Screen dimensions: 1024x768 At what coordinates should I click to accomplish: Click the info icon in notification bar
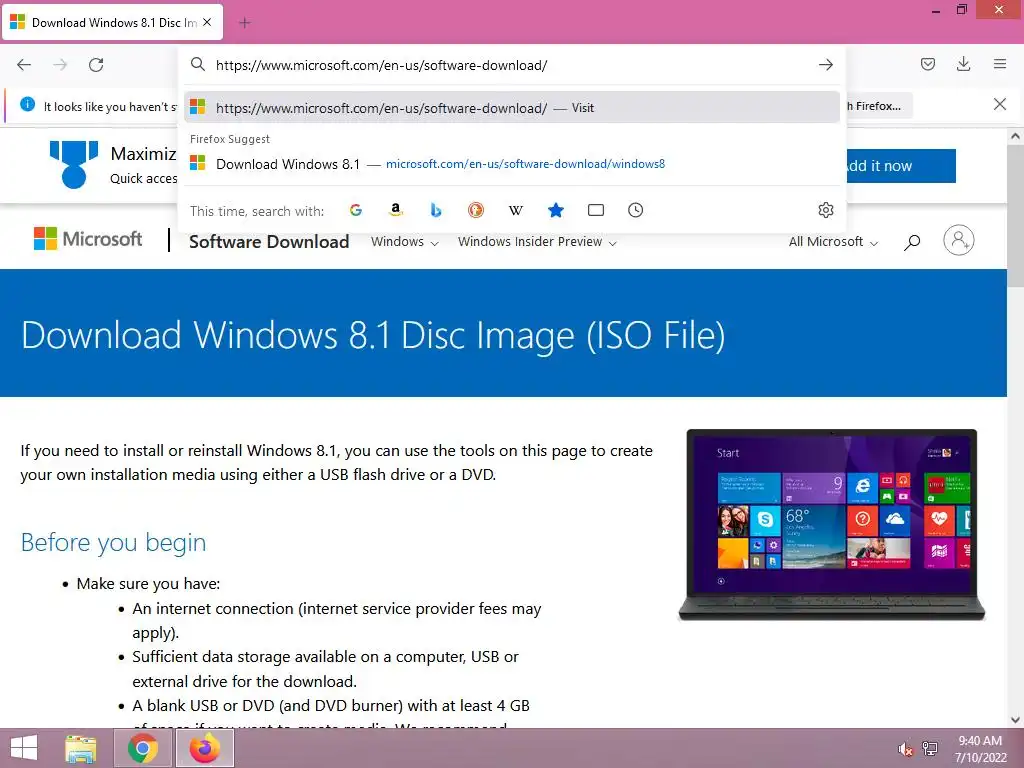(x=27, y=104)
